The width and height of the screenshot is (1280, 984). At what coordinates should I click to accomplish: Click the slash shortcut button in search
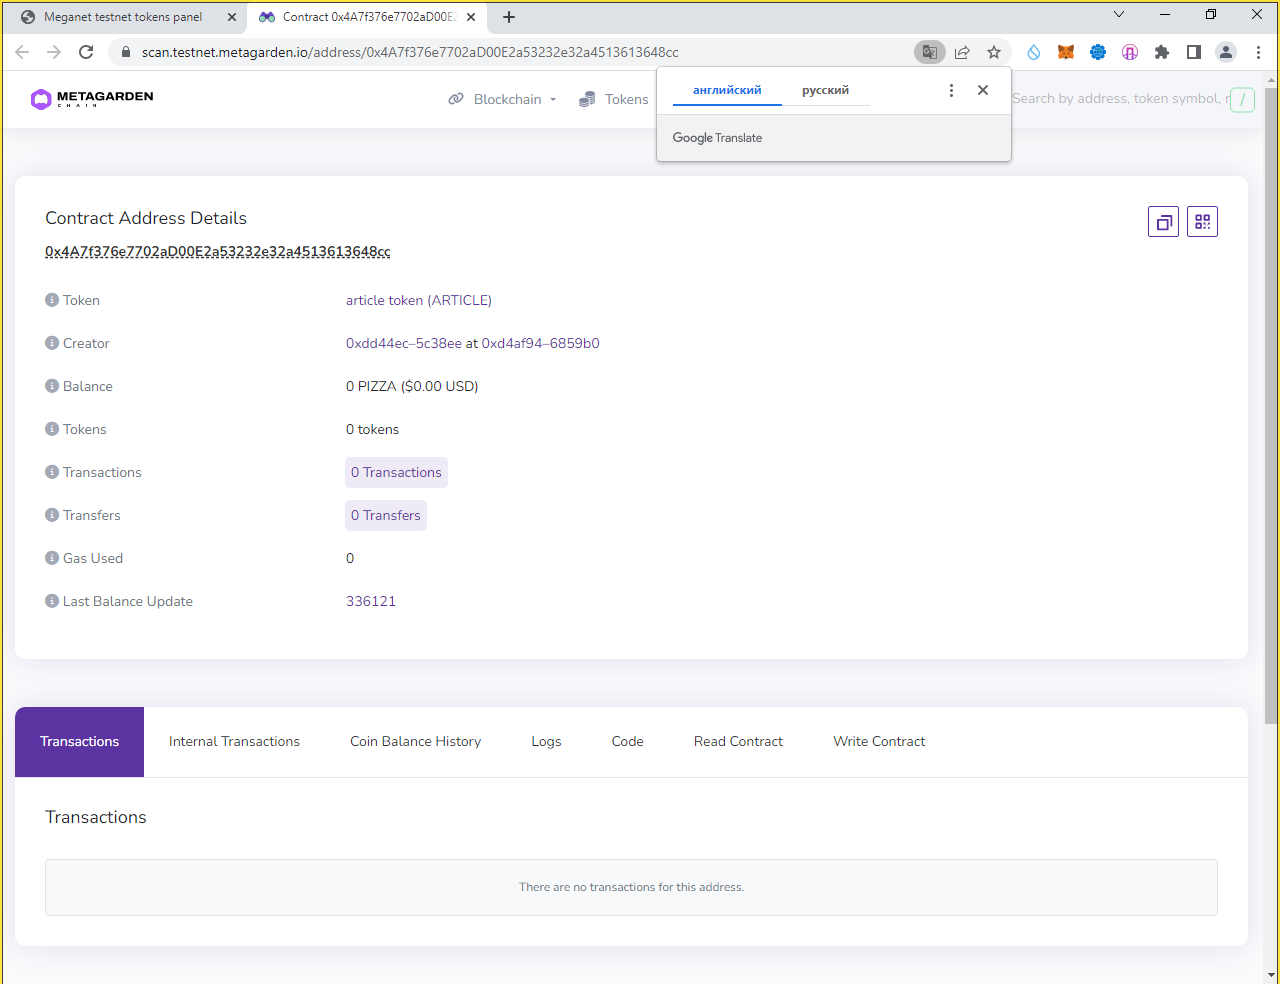pos(1242,99)
